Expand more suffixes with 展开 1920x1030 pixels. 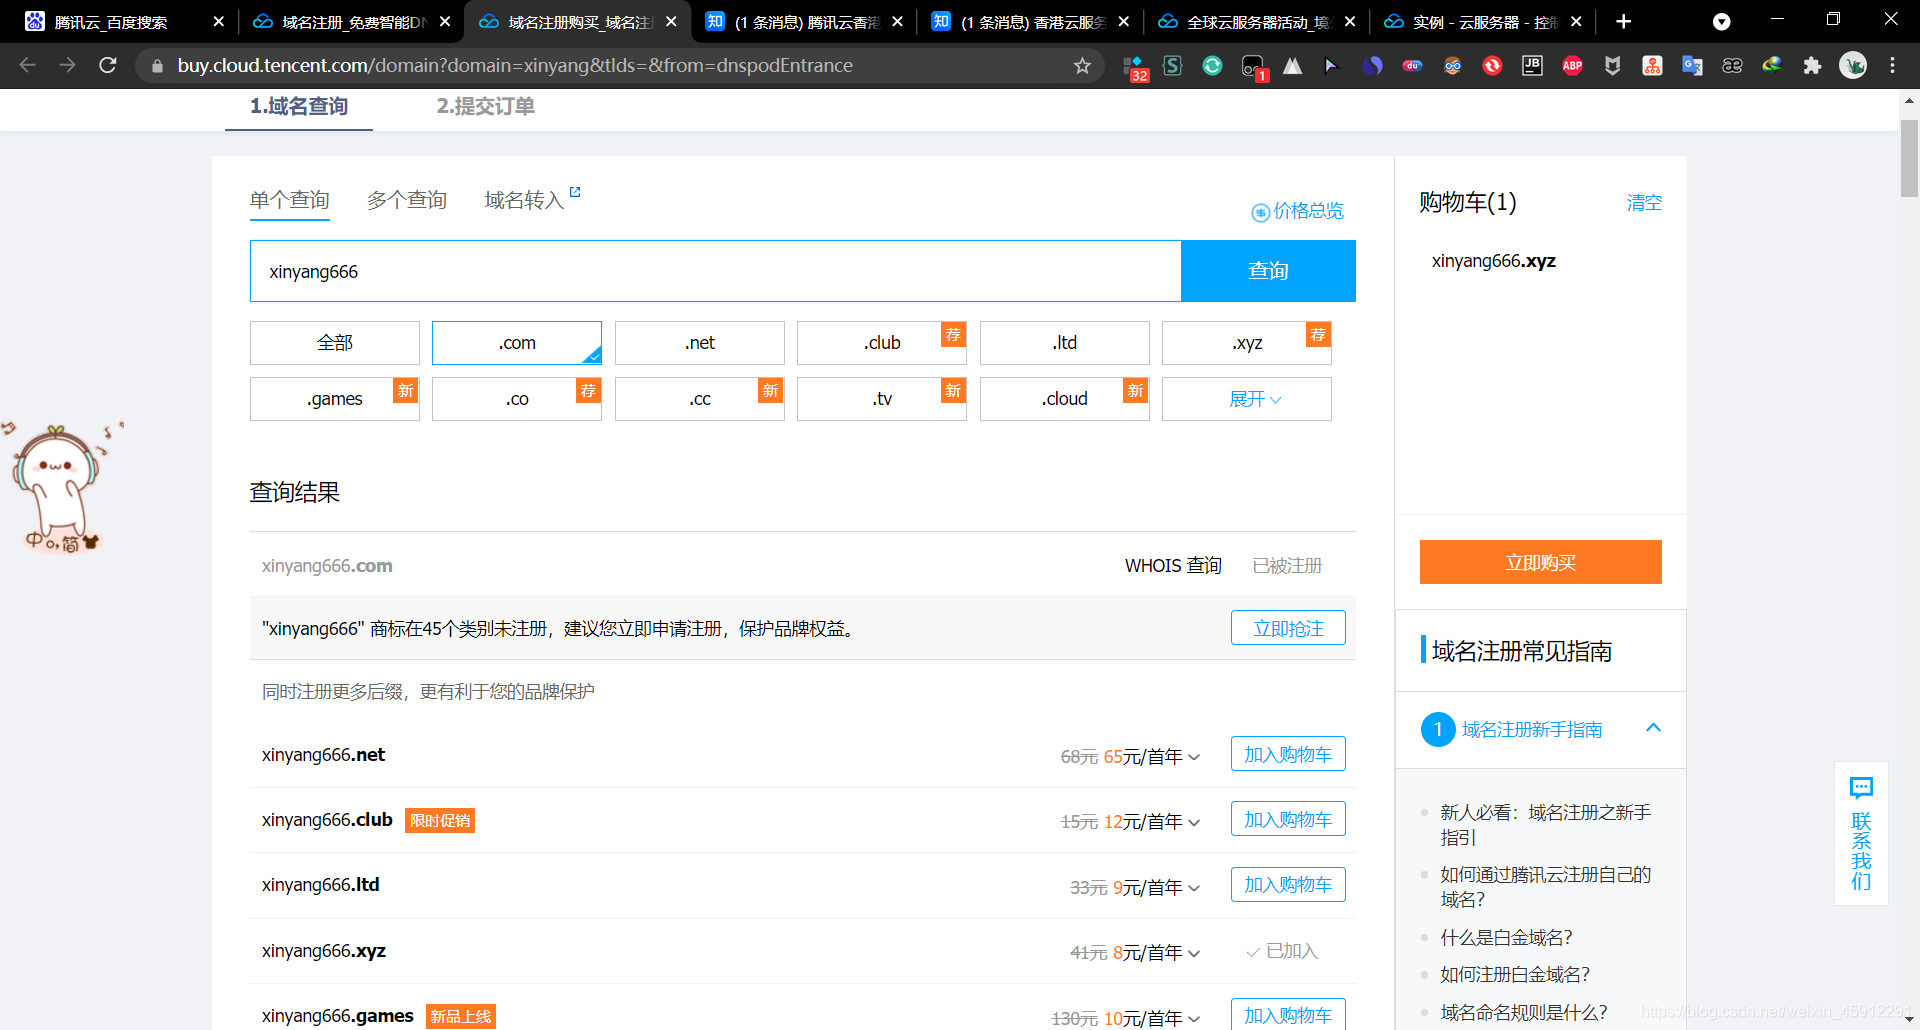pos(1247,399)
